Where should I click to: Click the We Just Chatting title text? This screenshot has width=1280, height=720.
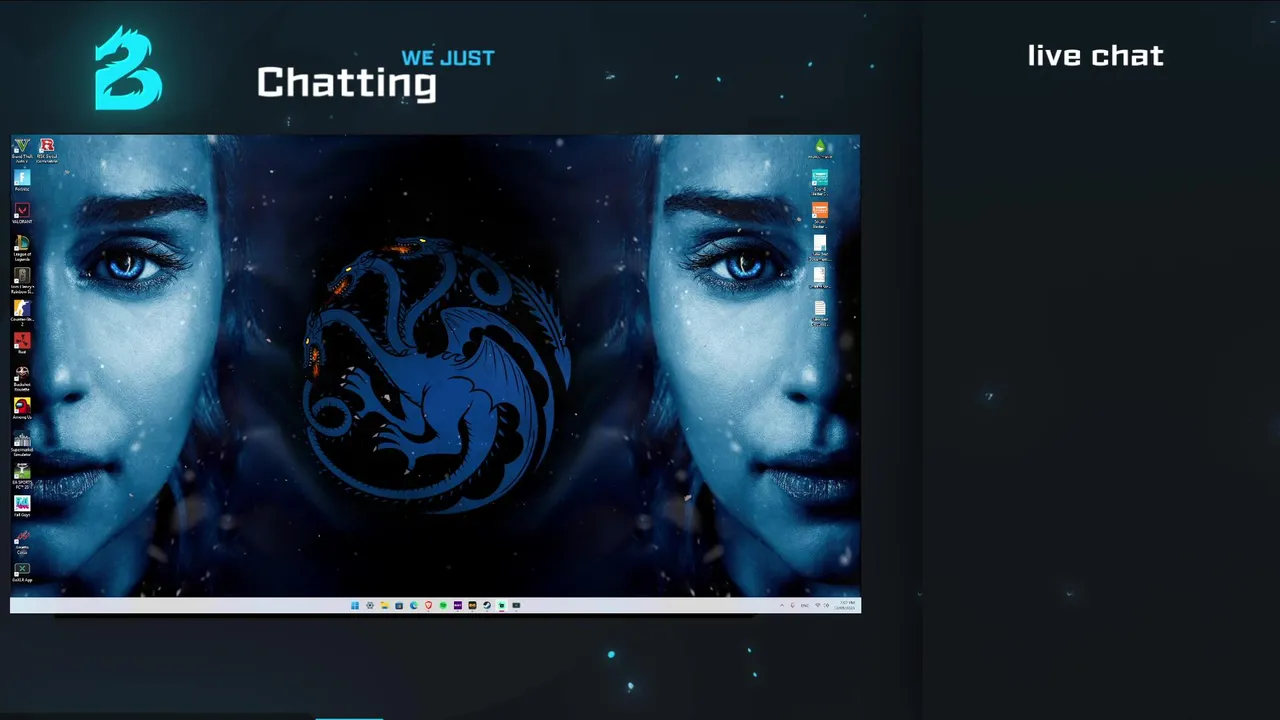(x=375, y=75)
